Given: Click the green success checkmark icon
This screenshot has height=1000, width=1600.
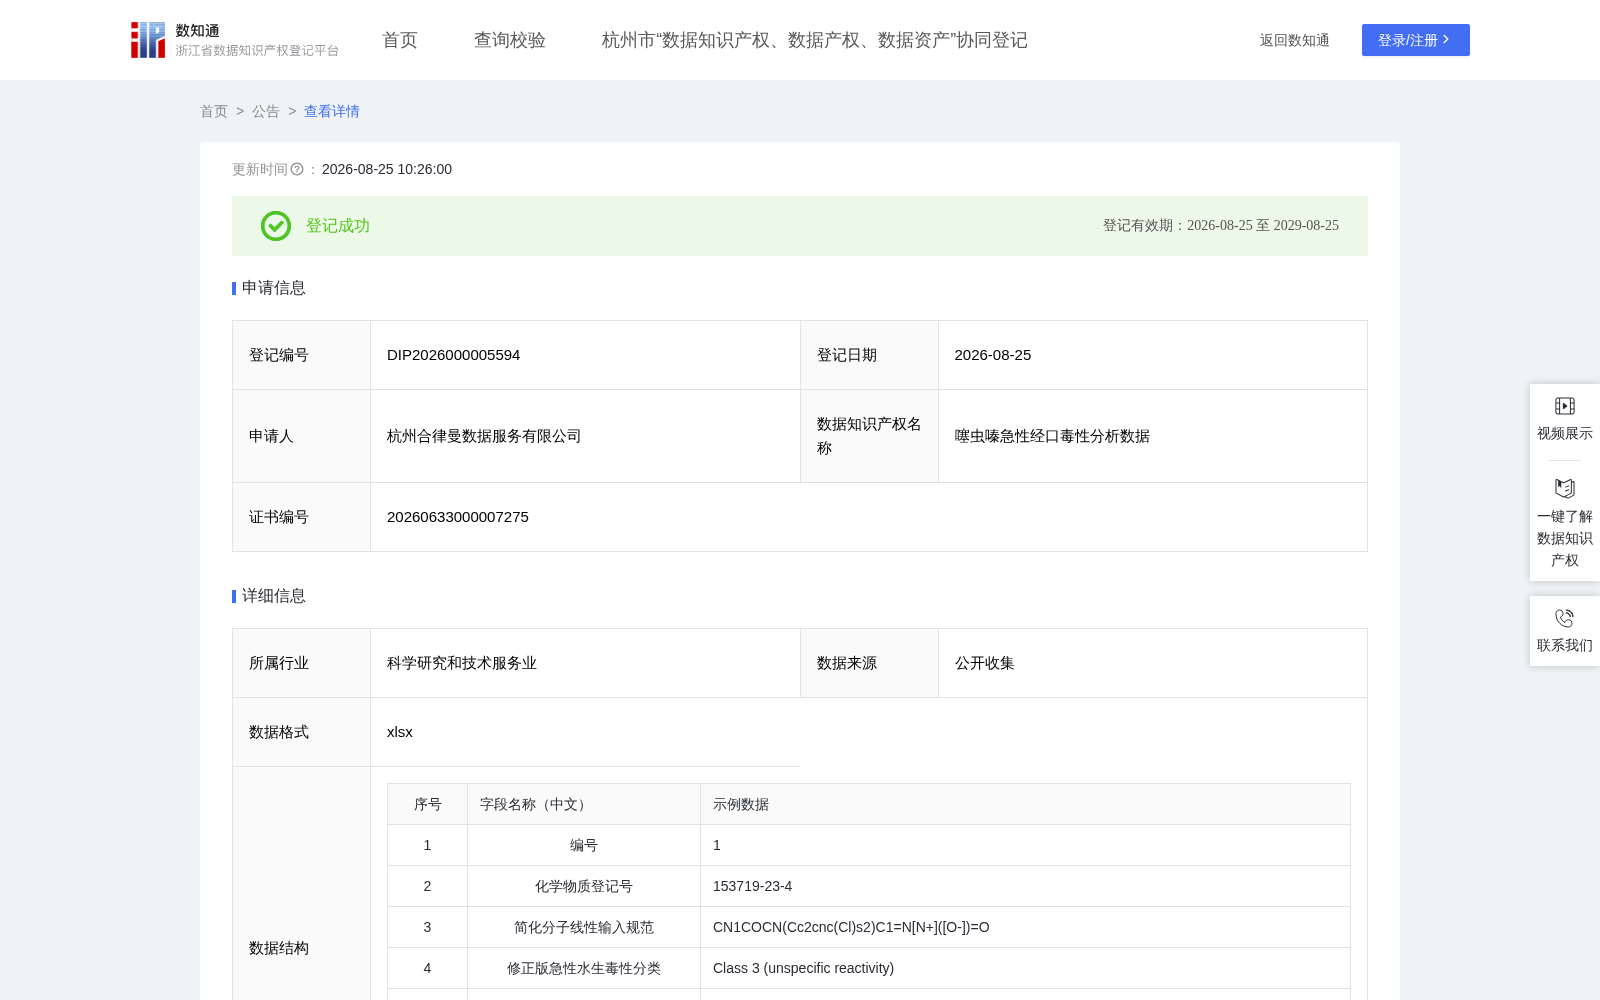Looking at the screenshot, I should tap(276, 226).
